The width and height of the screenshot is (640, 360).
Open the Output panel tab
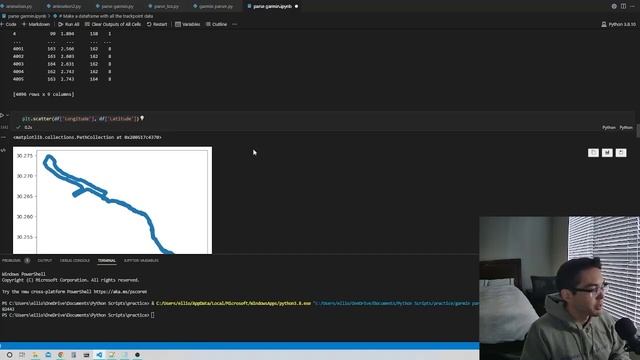[x=44, y=260]
